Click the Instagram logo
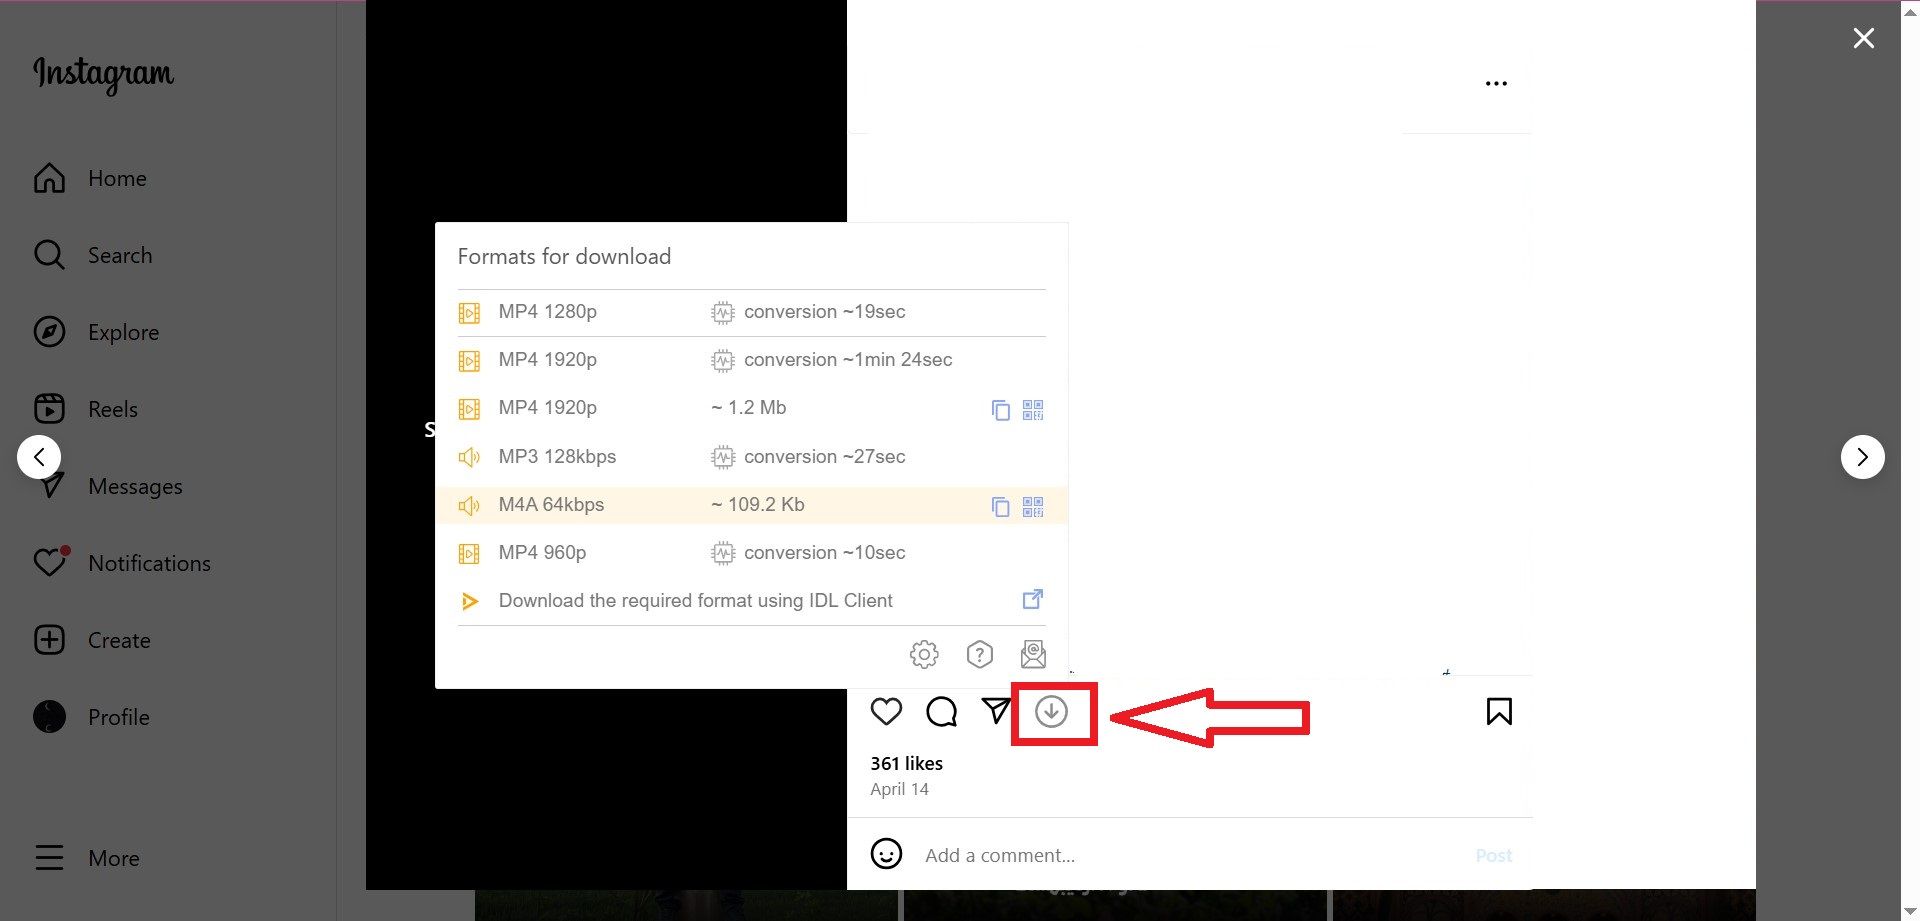 (x=103, y=74)
